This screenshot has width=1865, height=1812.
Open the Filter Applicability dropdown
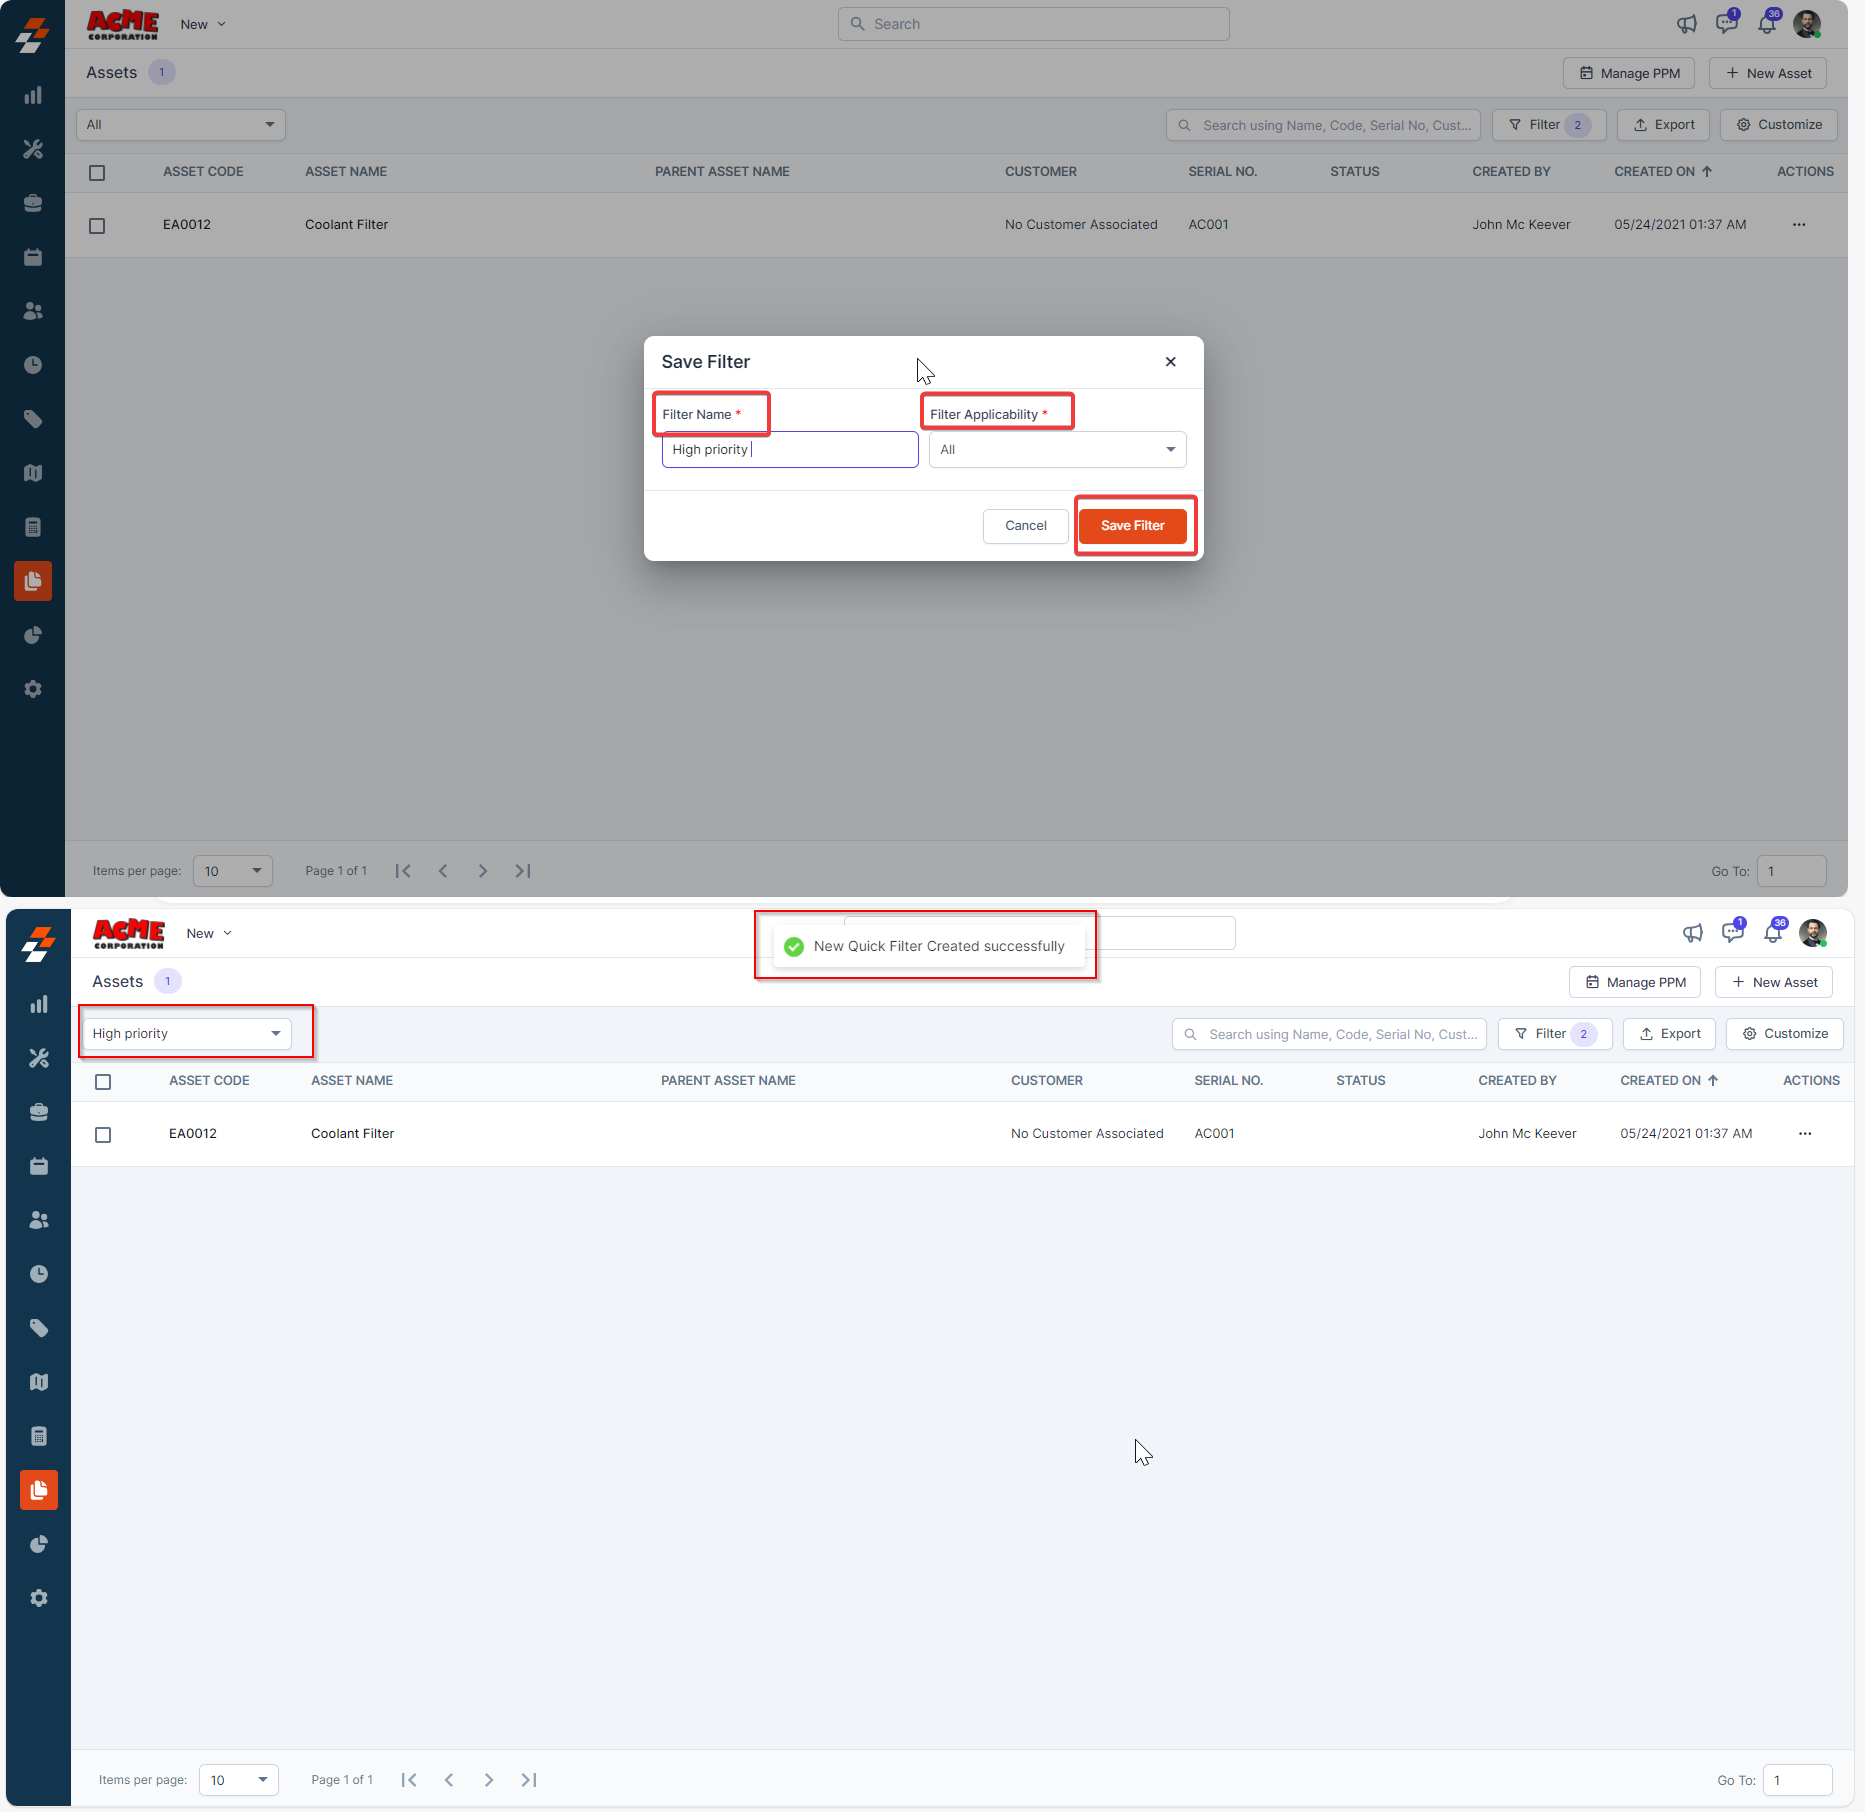click(x=1057, y=450)
